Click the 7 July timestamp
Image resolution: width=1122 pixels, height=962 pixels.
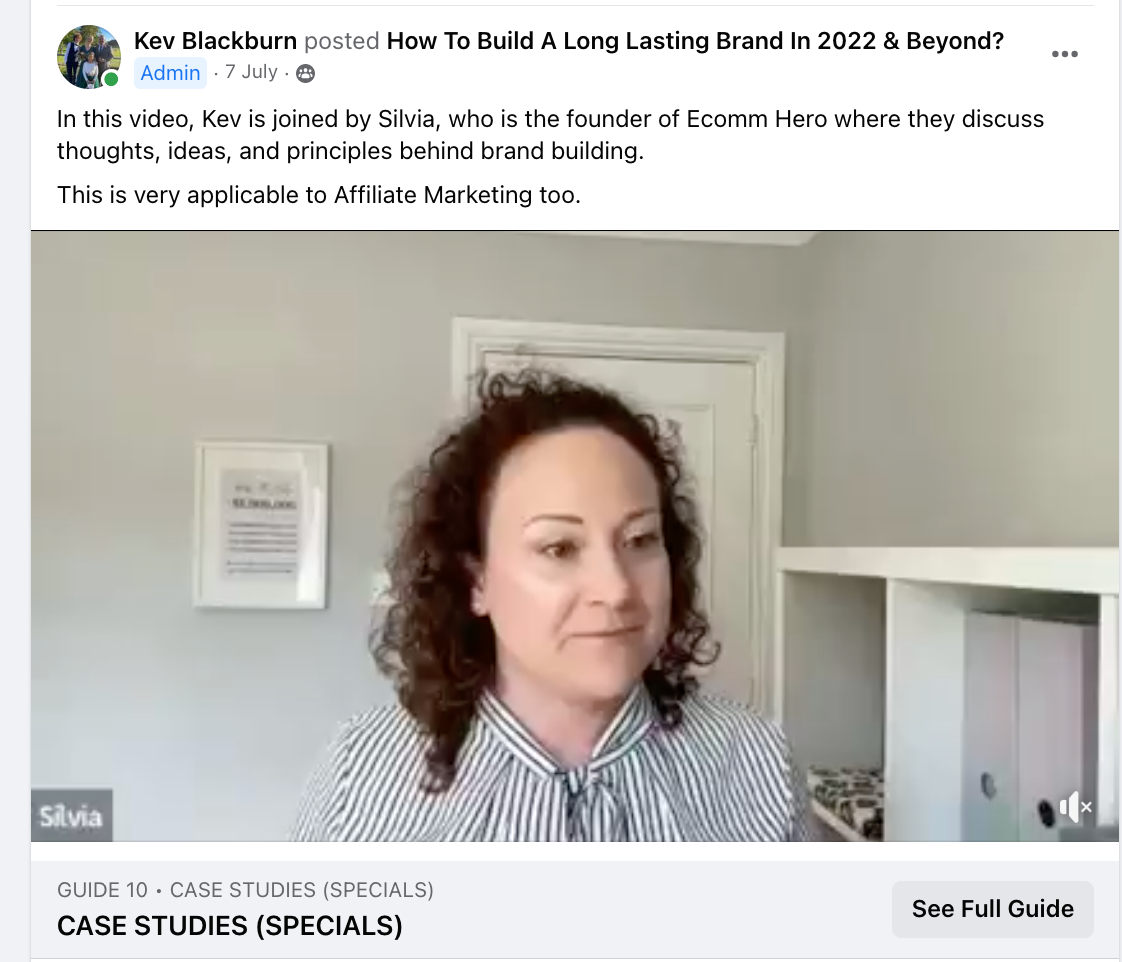(251, 72)
